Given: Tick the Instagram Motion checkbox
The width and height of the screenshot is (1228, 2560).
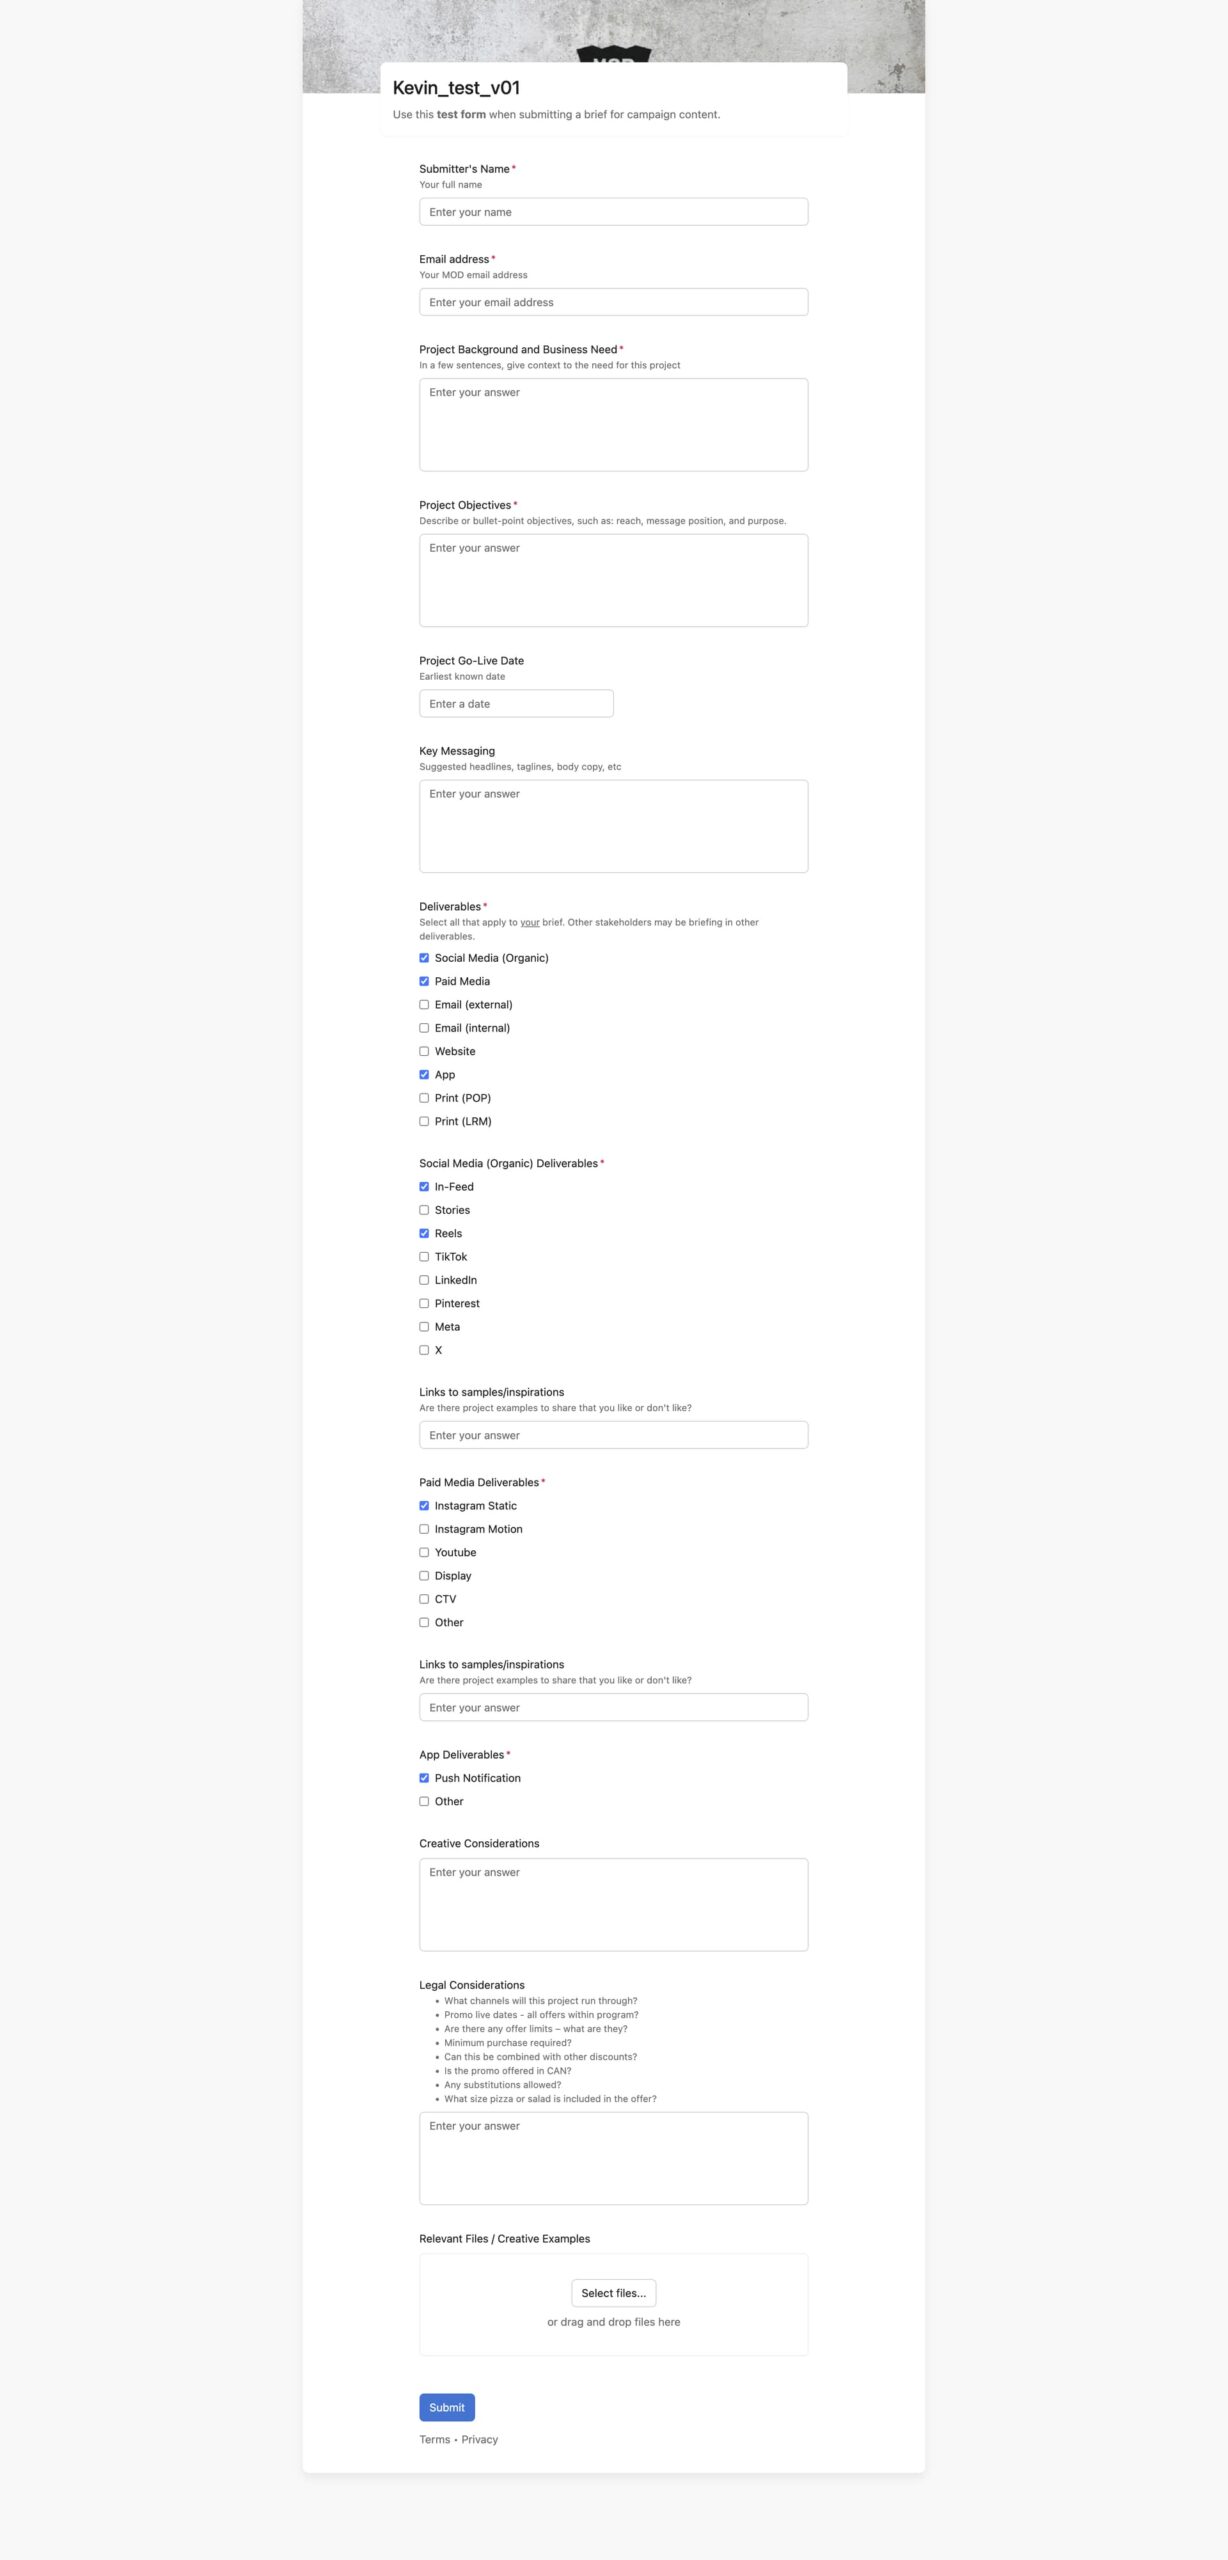Looking at the screenshot, I should pos(424,1529).
